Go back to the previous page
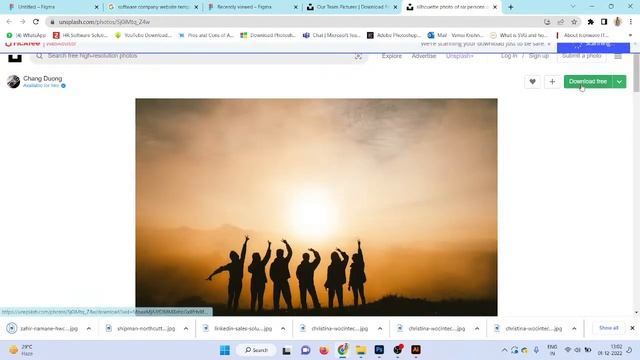Image resolution: width=640 pixels, height=360 pixels. pos(9,22)
